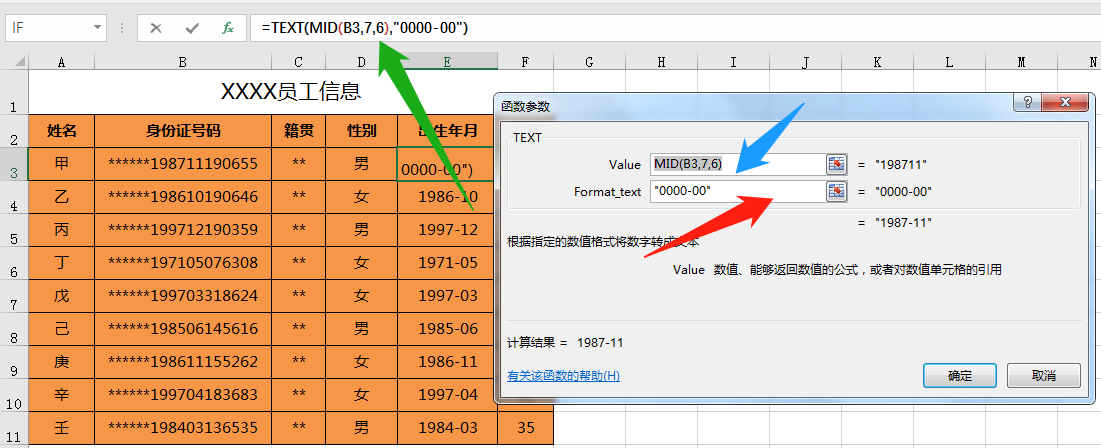Screen dimensions: 1101x448
Task: Select cell containing ******198611155262
Action: (183, 362)
